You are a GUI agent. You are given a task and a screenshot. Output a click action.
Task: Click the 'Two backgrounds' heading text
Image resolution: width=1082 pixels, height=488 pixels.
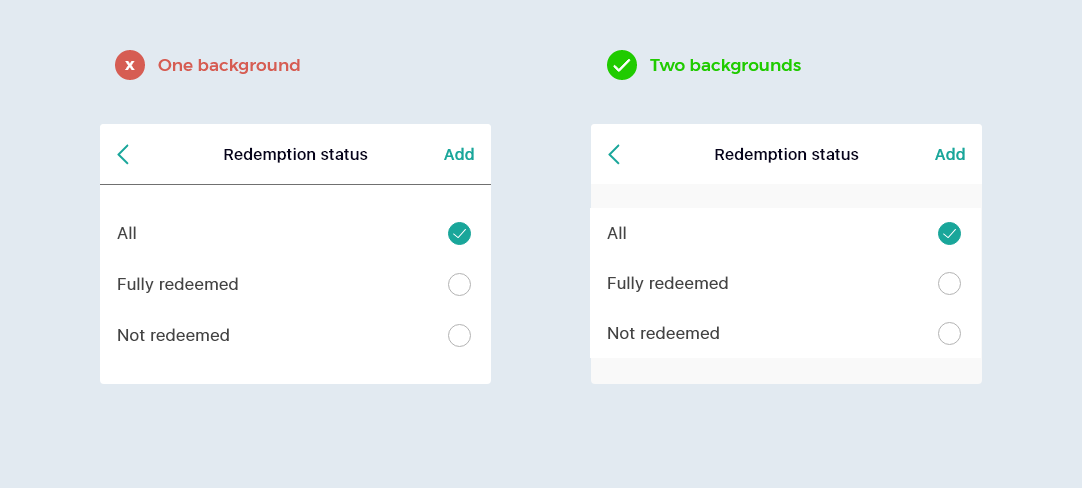725,66
